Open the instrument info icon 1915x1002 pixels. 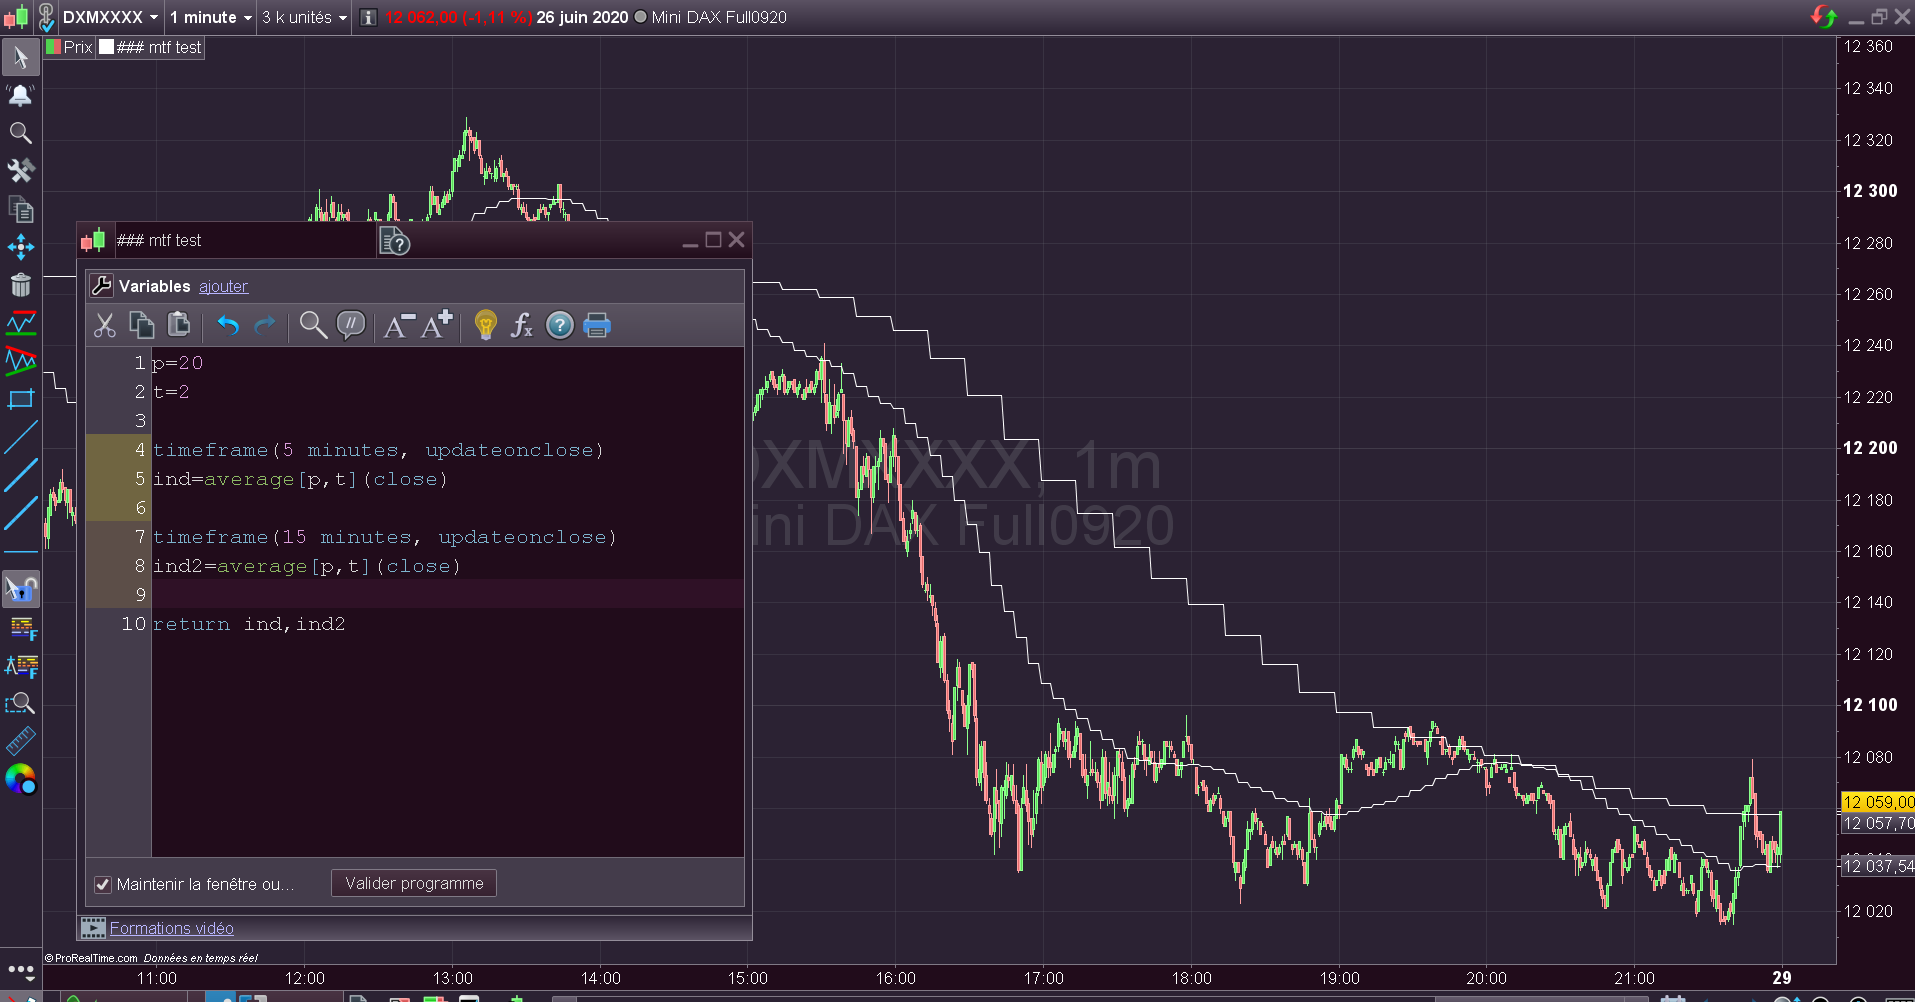click(x=368, y=17)
